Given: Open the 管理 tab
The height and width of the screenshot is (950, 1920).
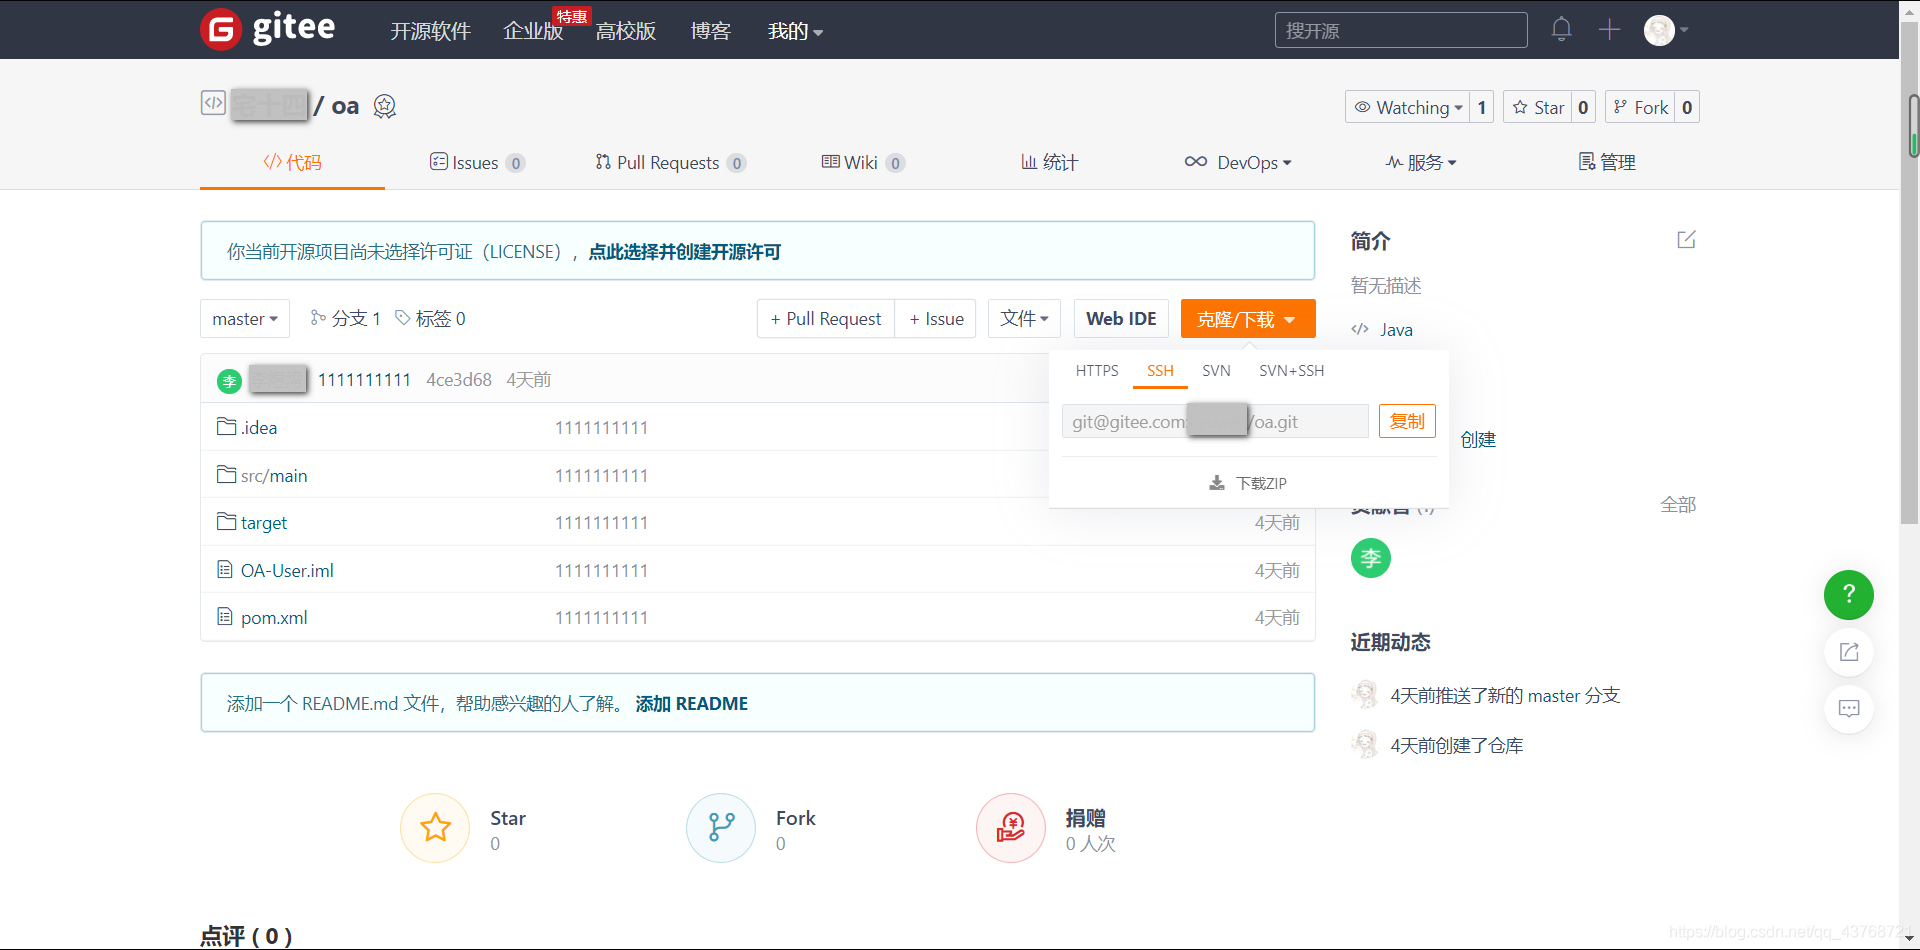Looking at the screenshot, I should pyautogui.click(x=1607, y=162).
